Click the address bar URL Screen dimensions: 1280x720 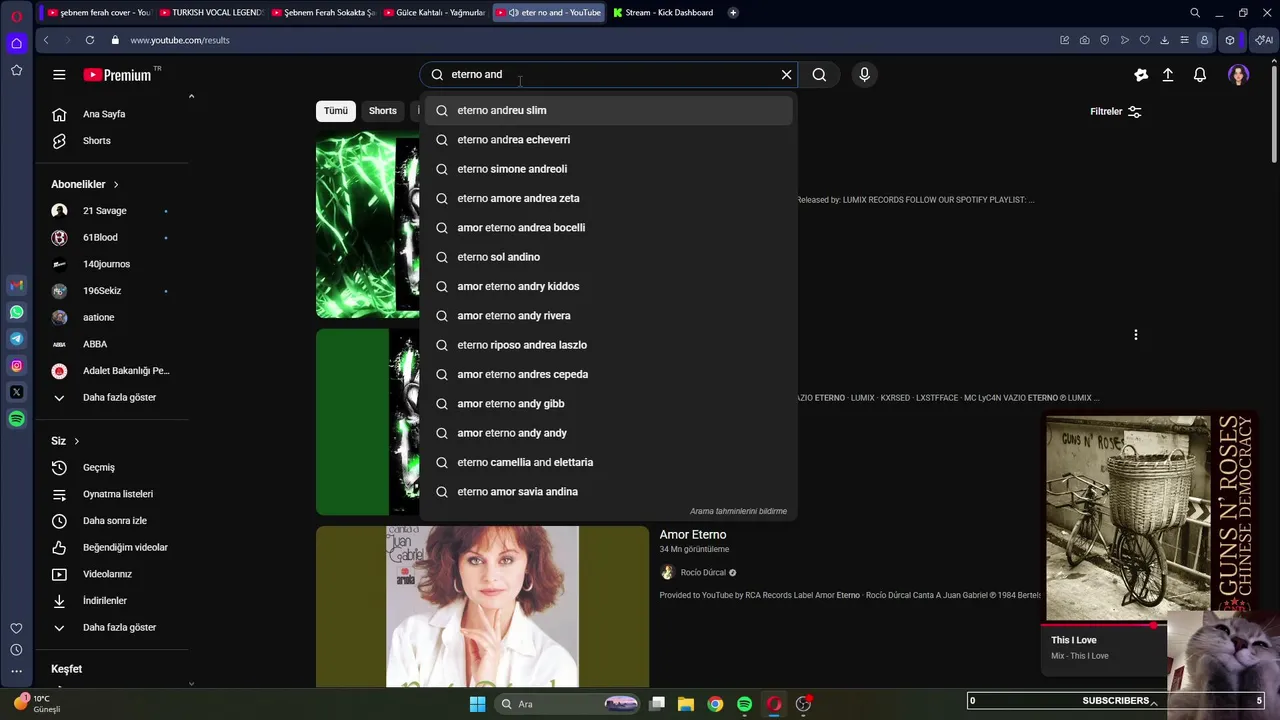(180, 40)
